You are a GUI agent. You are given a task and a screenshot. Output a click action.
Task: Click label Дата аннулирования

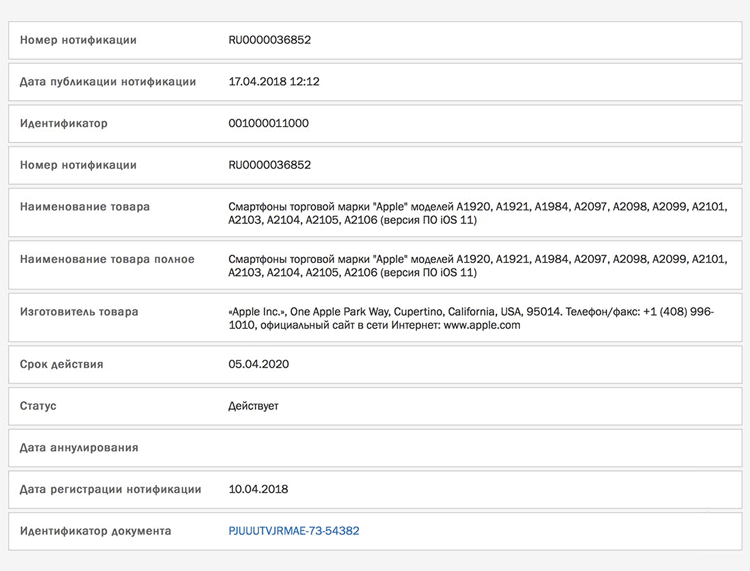79,448
